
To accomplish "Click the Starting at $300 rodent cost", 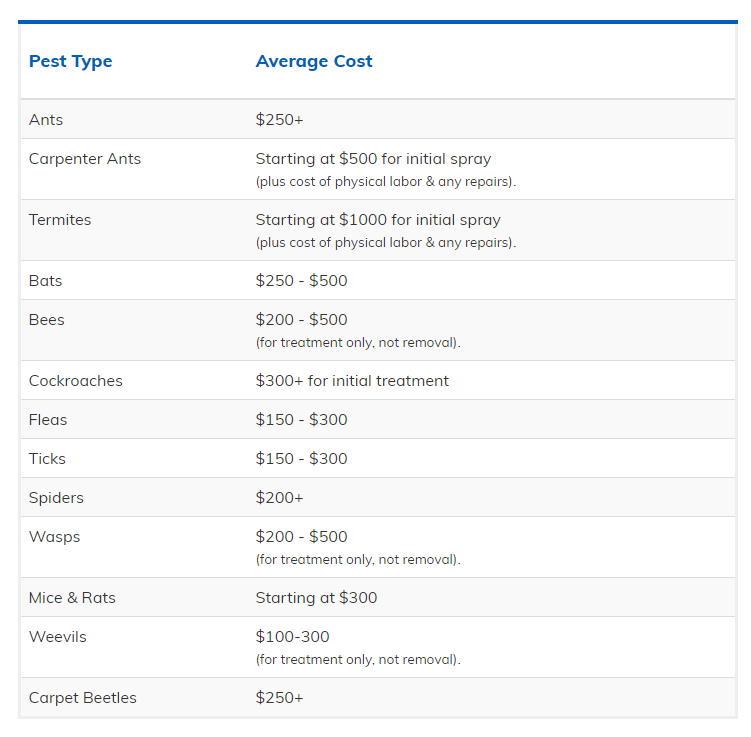I will pyautogui.click(x=316, y=598).
